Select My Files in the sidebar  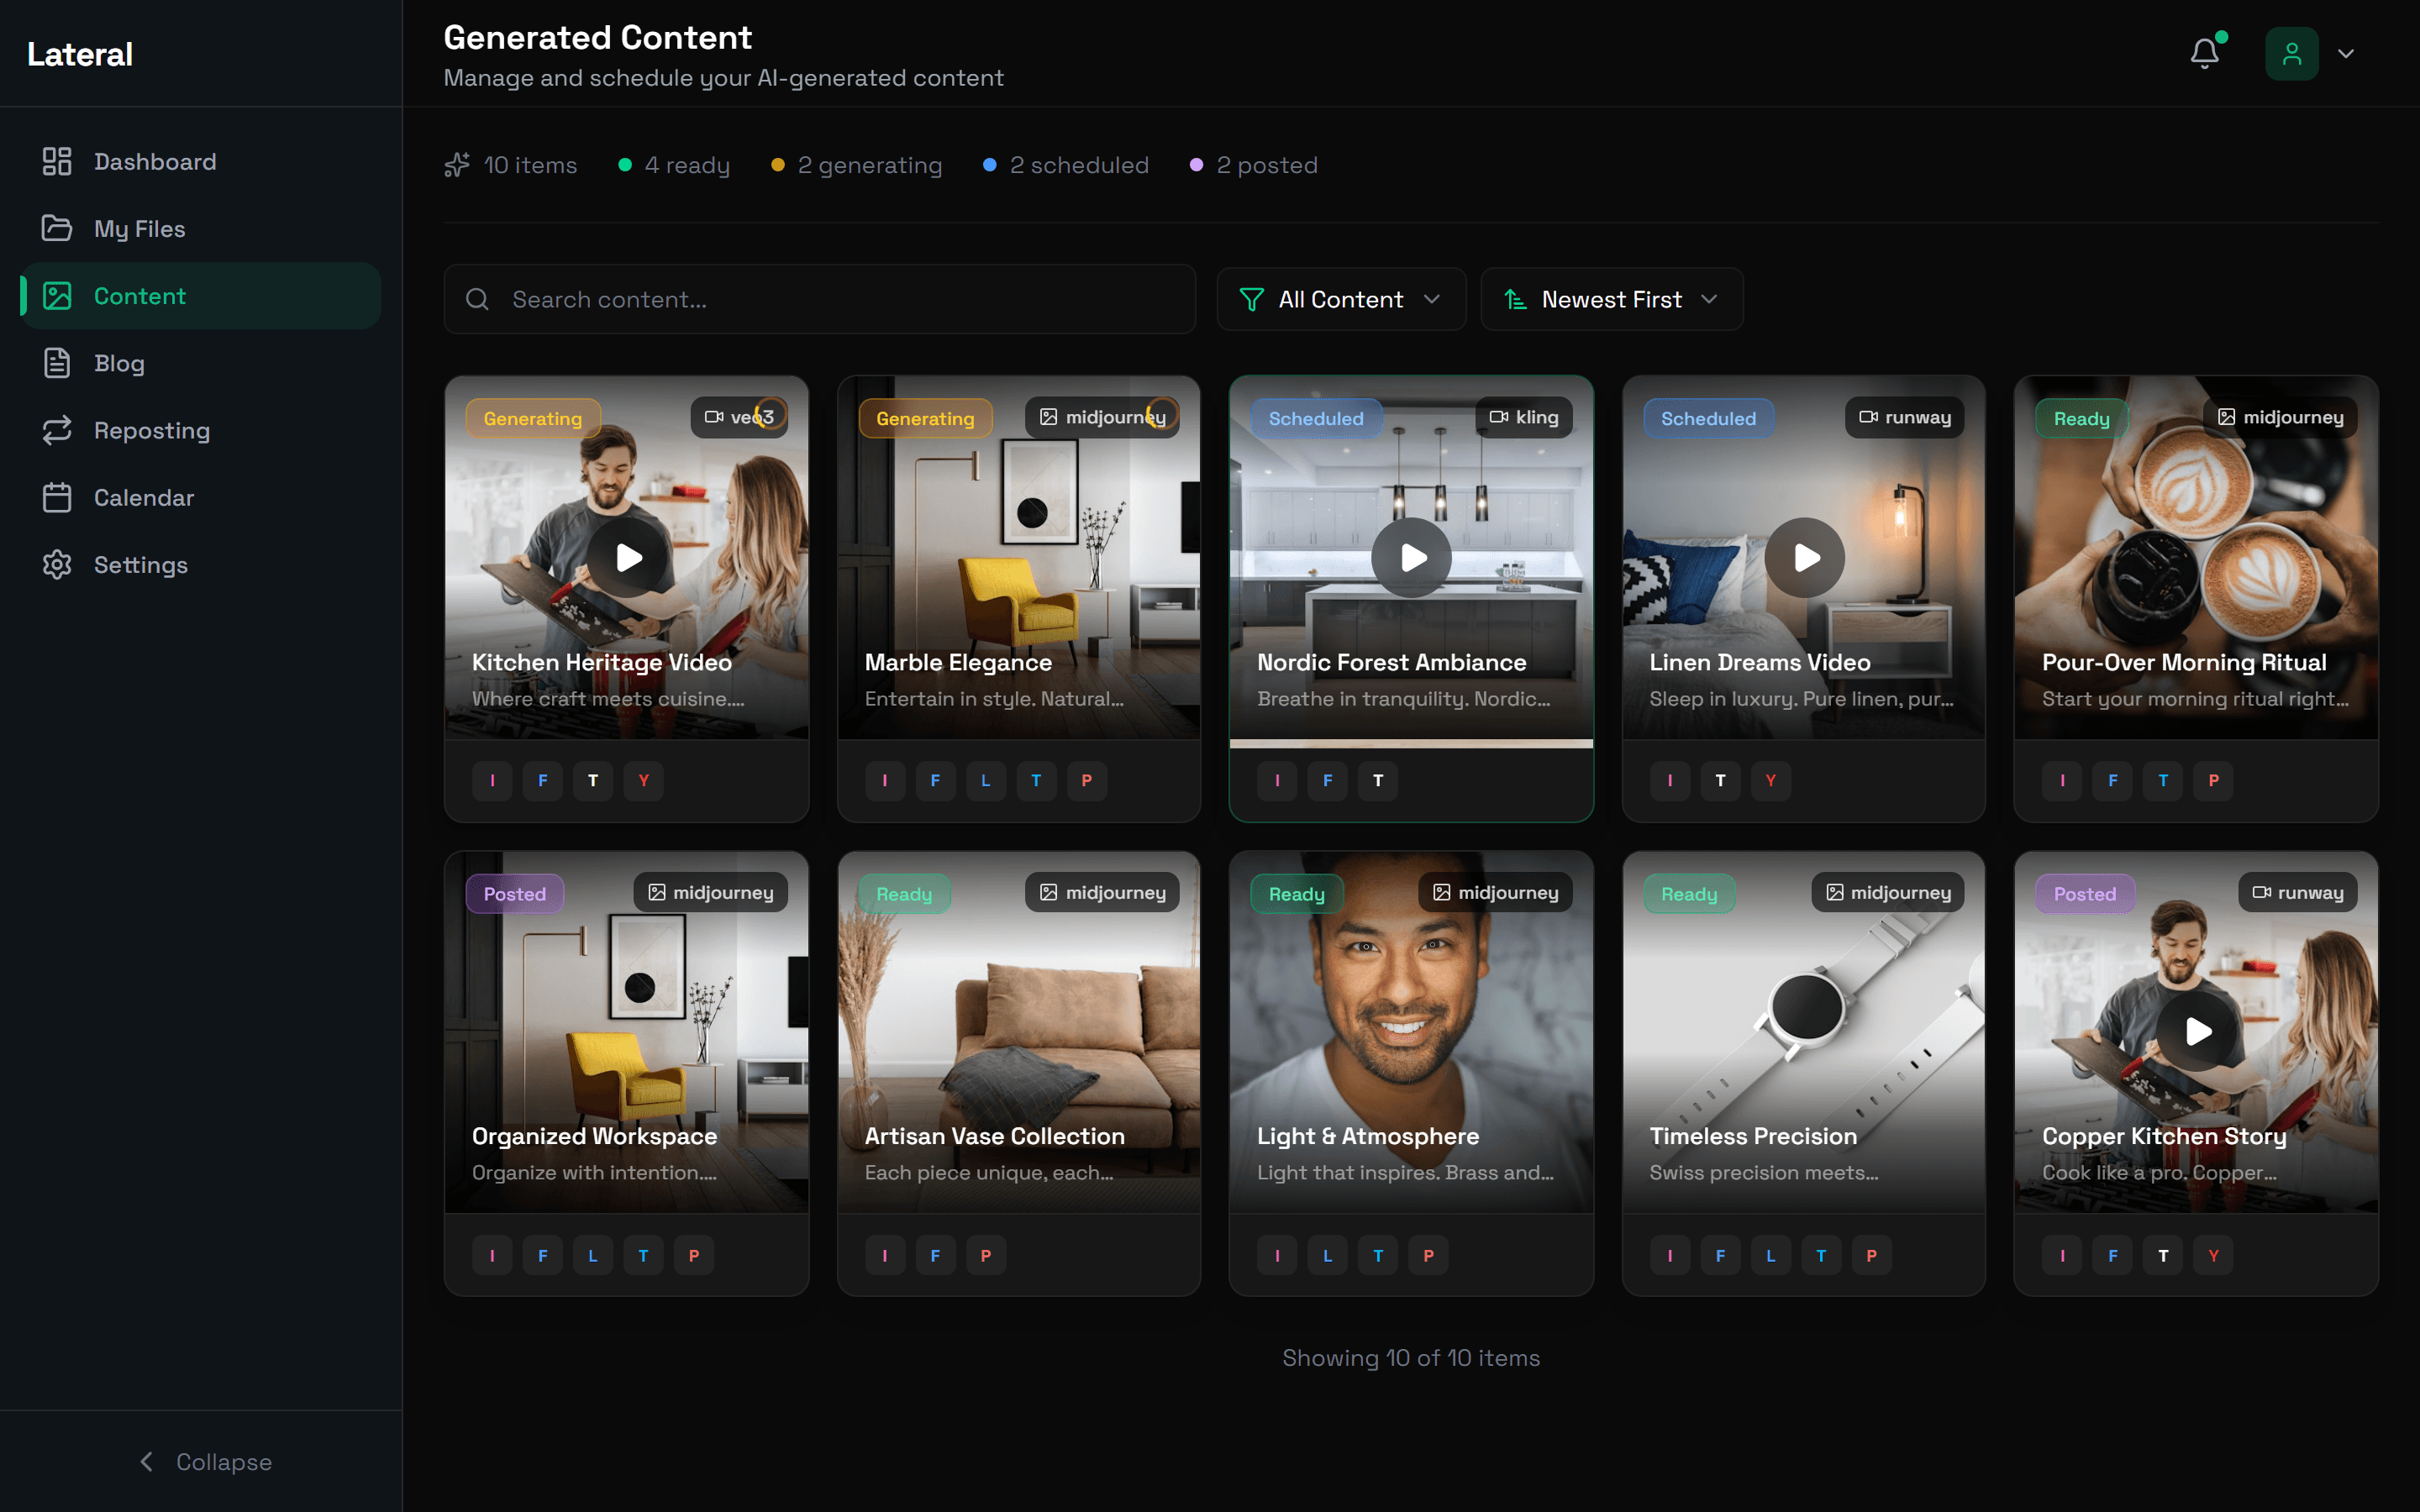[x=139, y=228]
